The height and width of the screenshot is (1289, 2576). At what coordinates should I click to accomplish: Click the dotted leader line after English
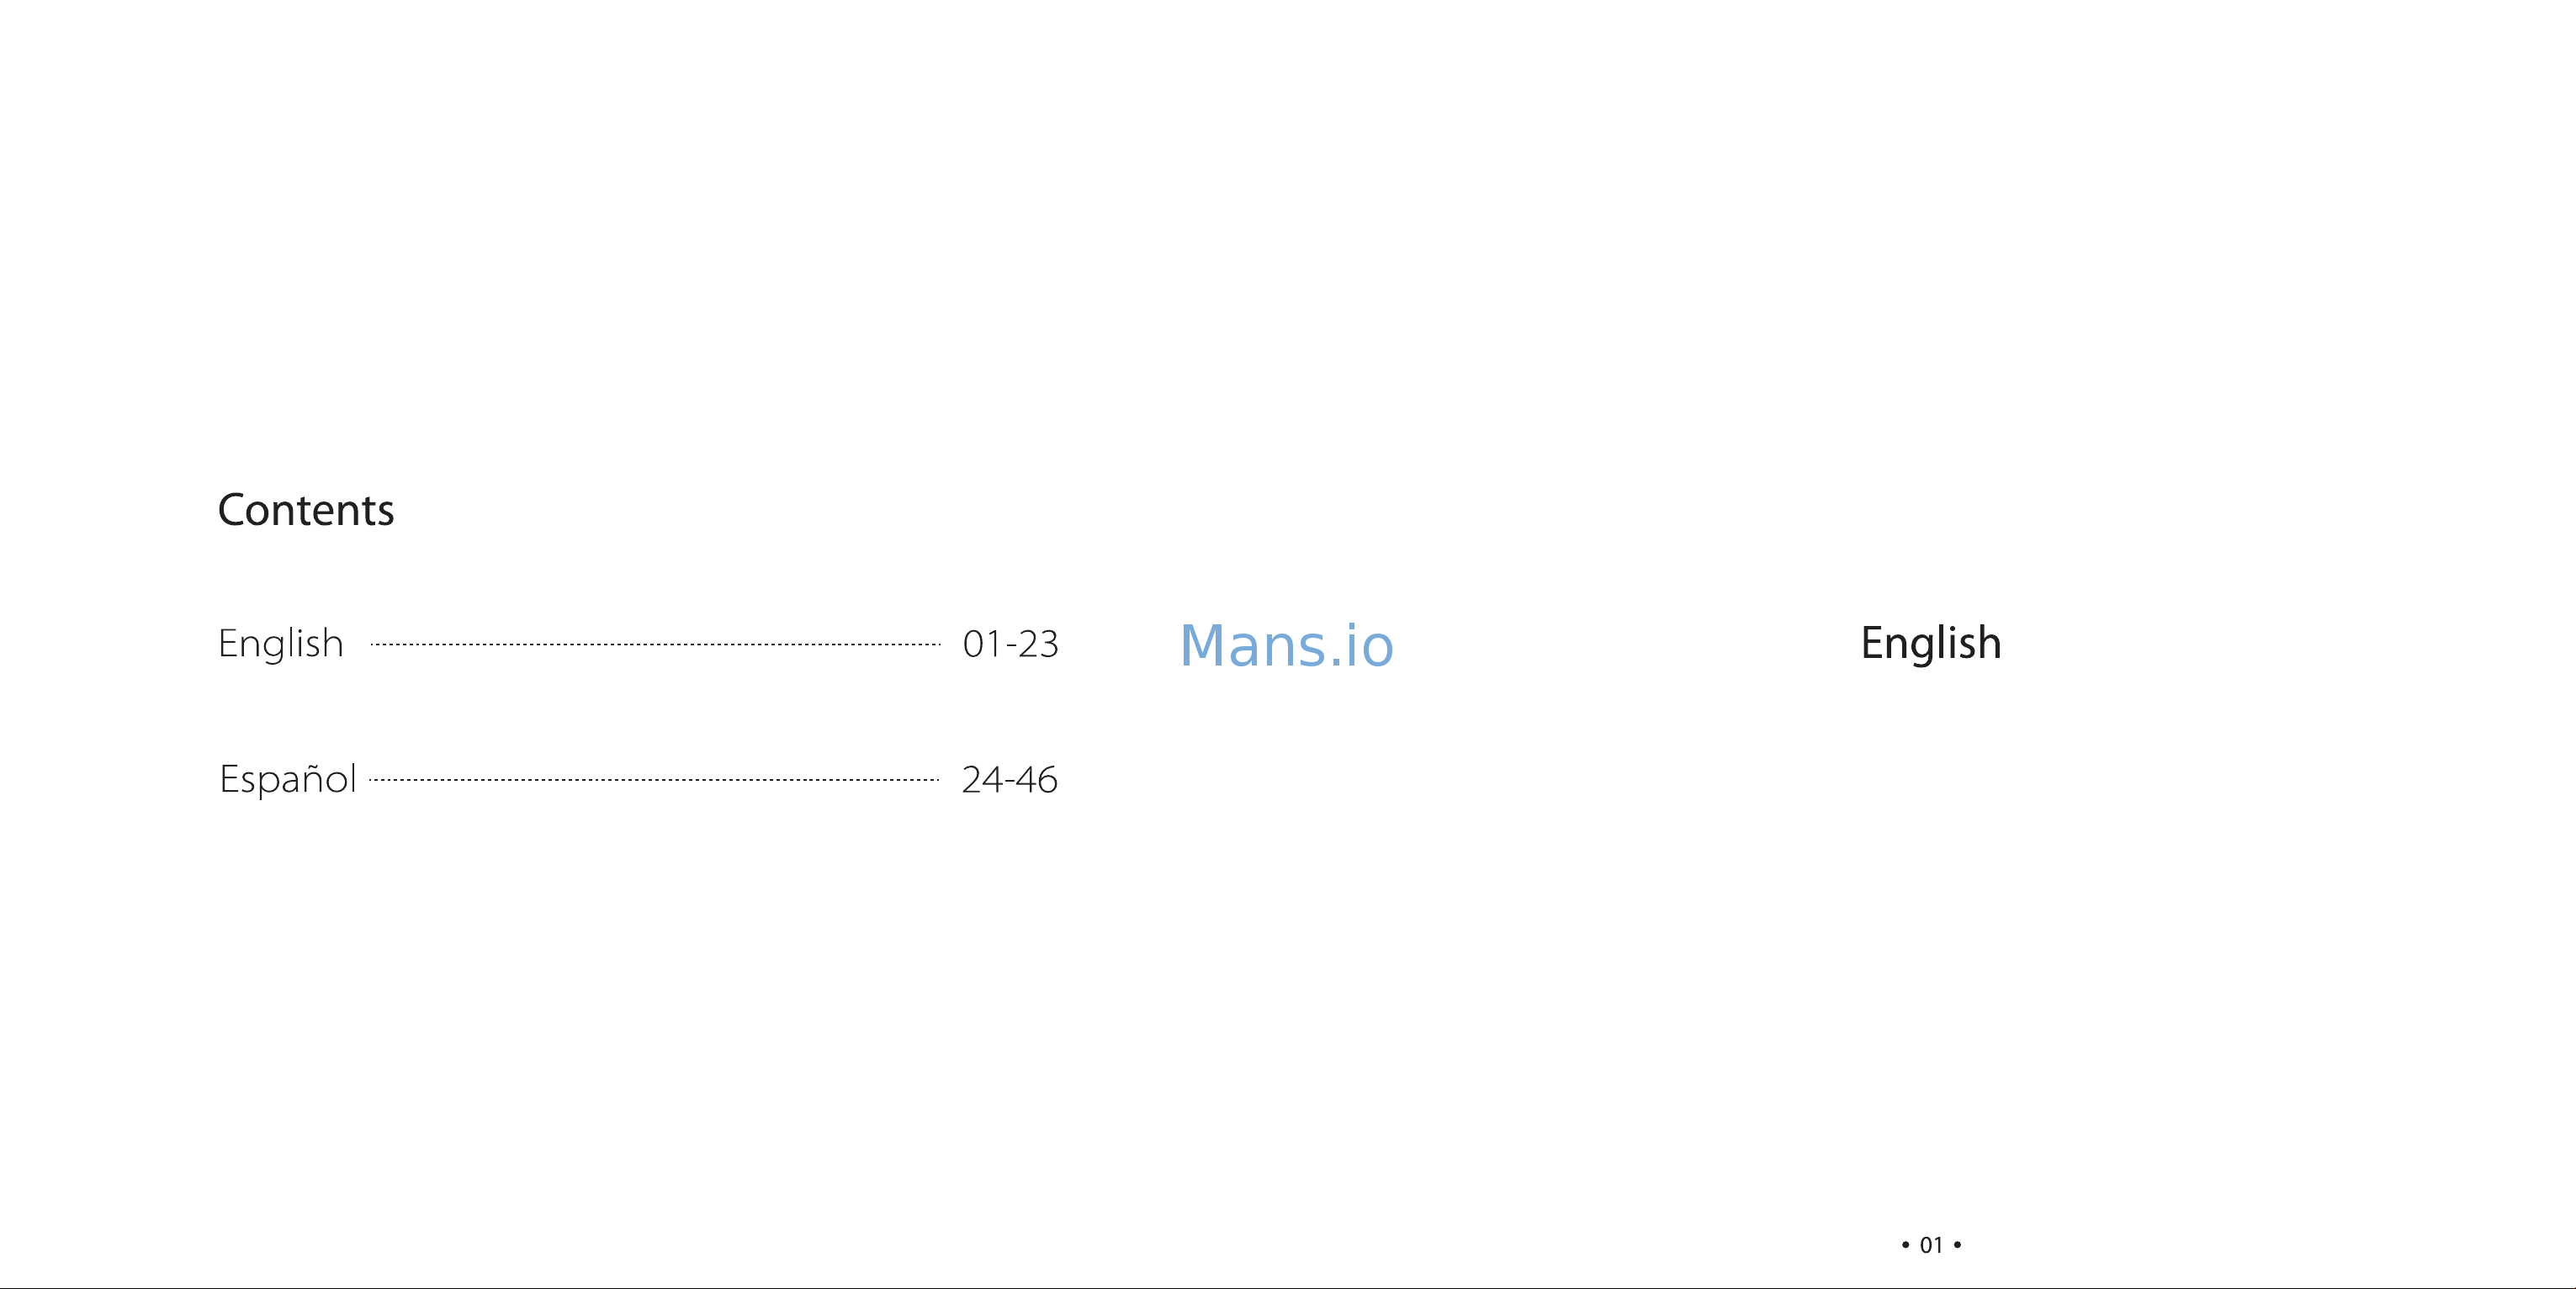click(x=655, y=645)
